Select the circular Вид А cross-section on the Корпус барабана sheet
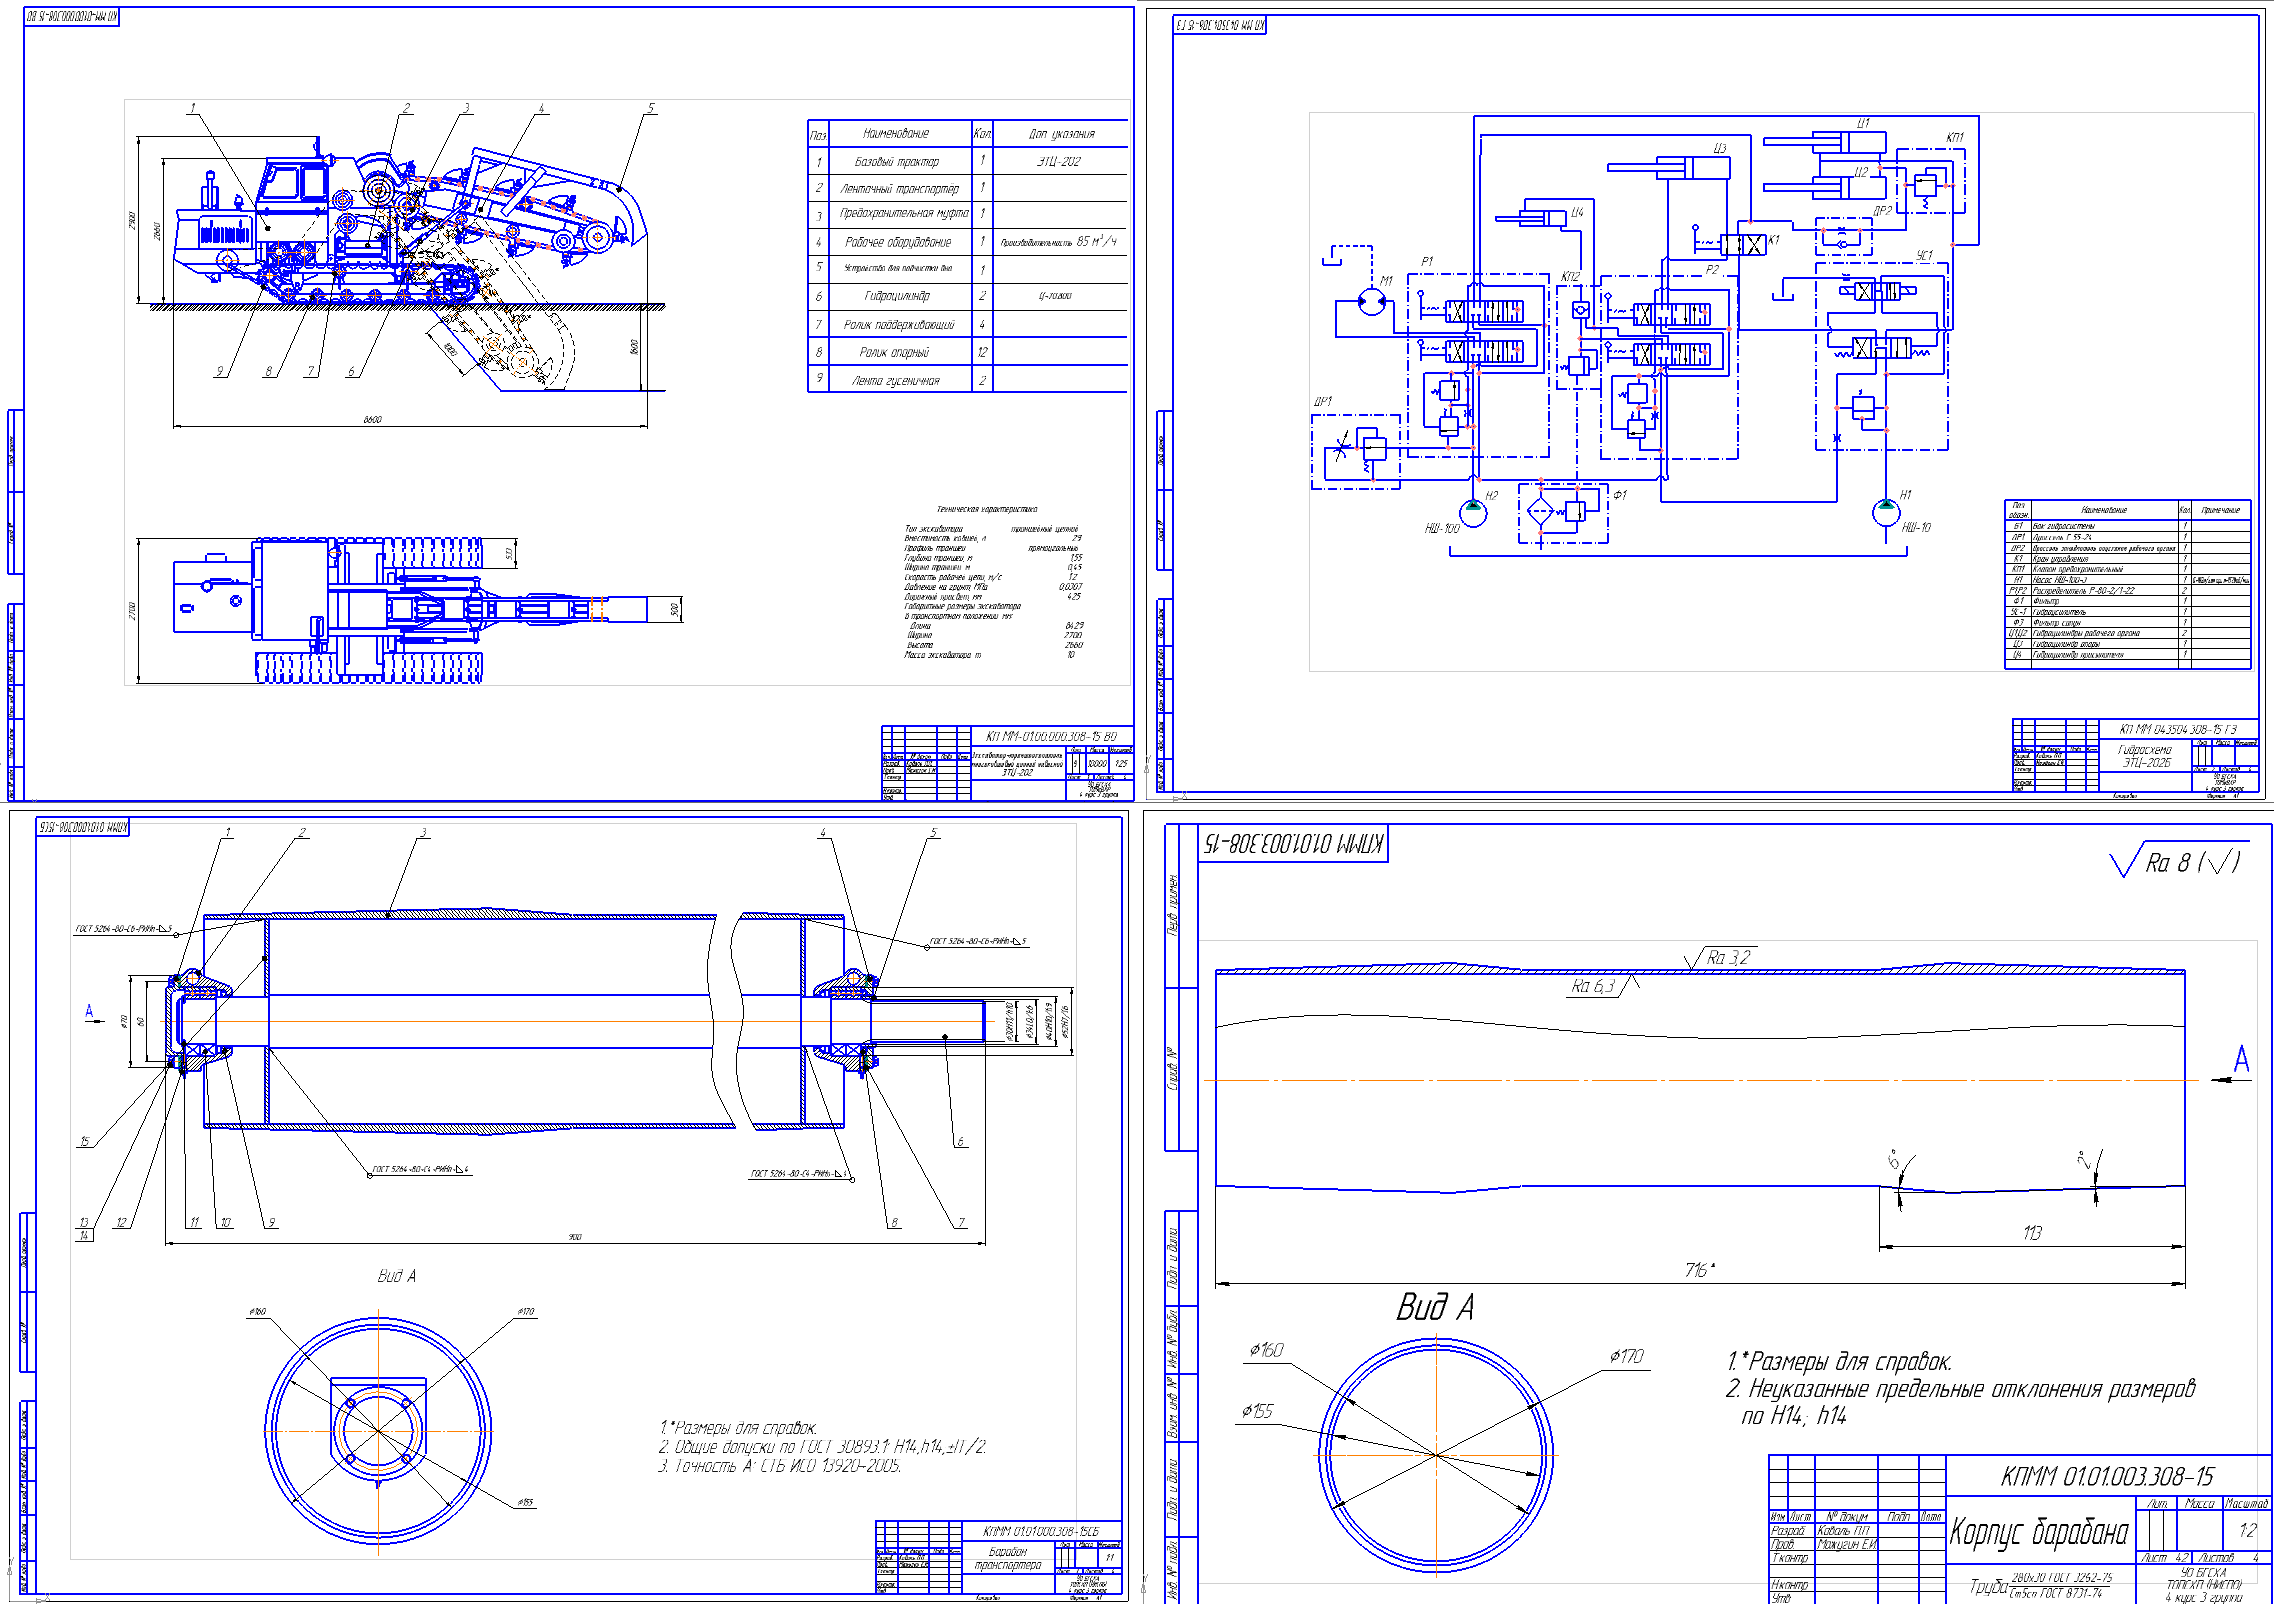Screen dimensions: 2274x1604 pos(1436,1455)
